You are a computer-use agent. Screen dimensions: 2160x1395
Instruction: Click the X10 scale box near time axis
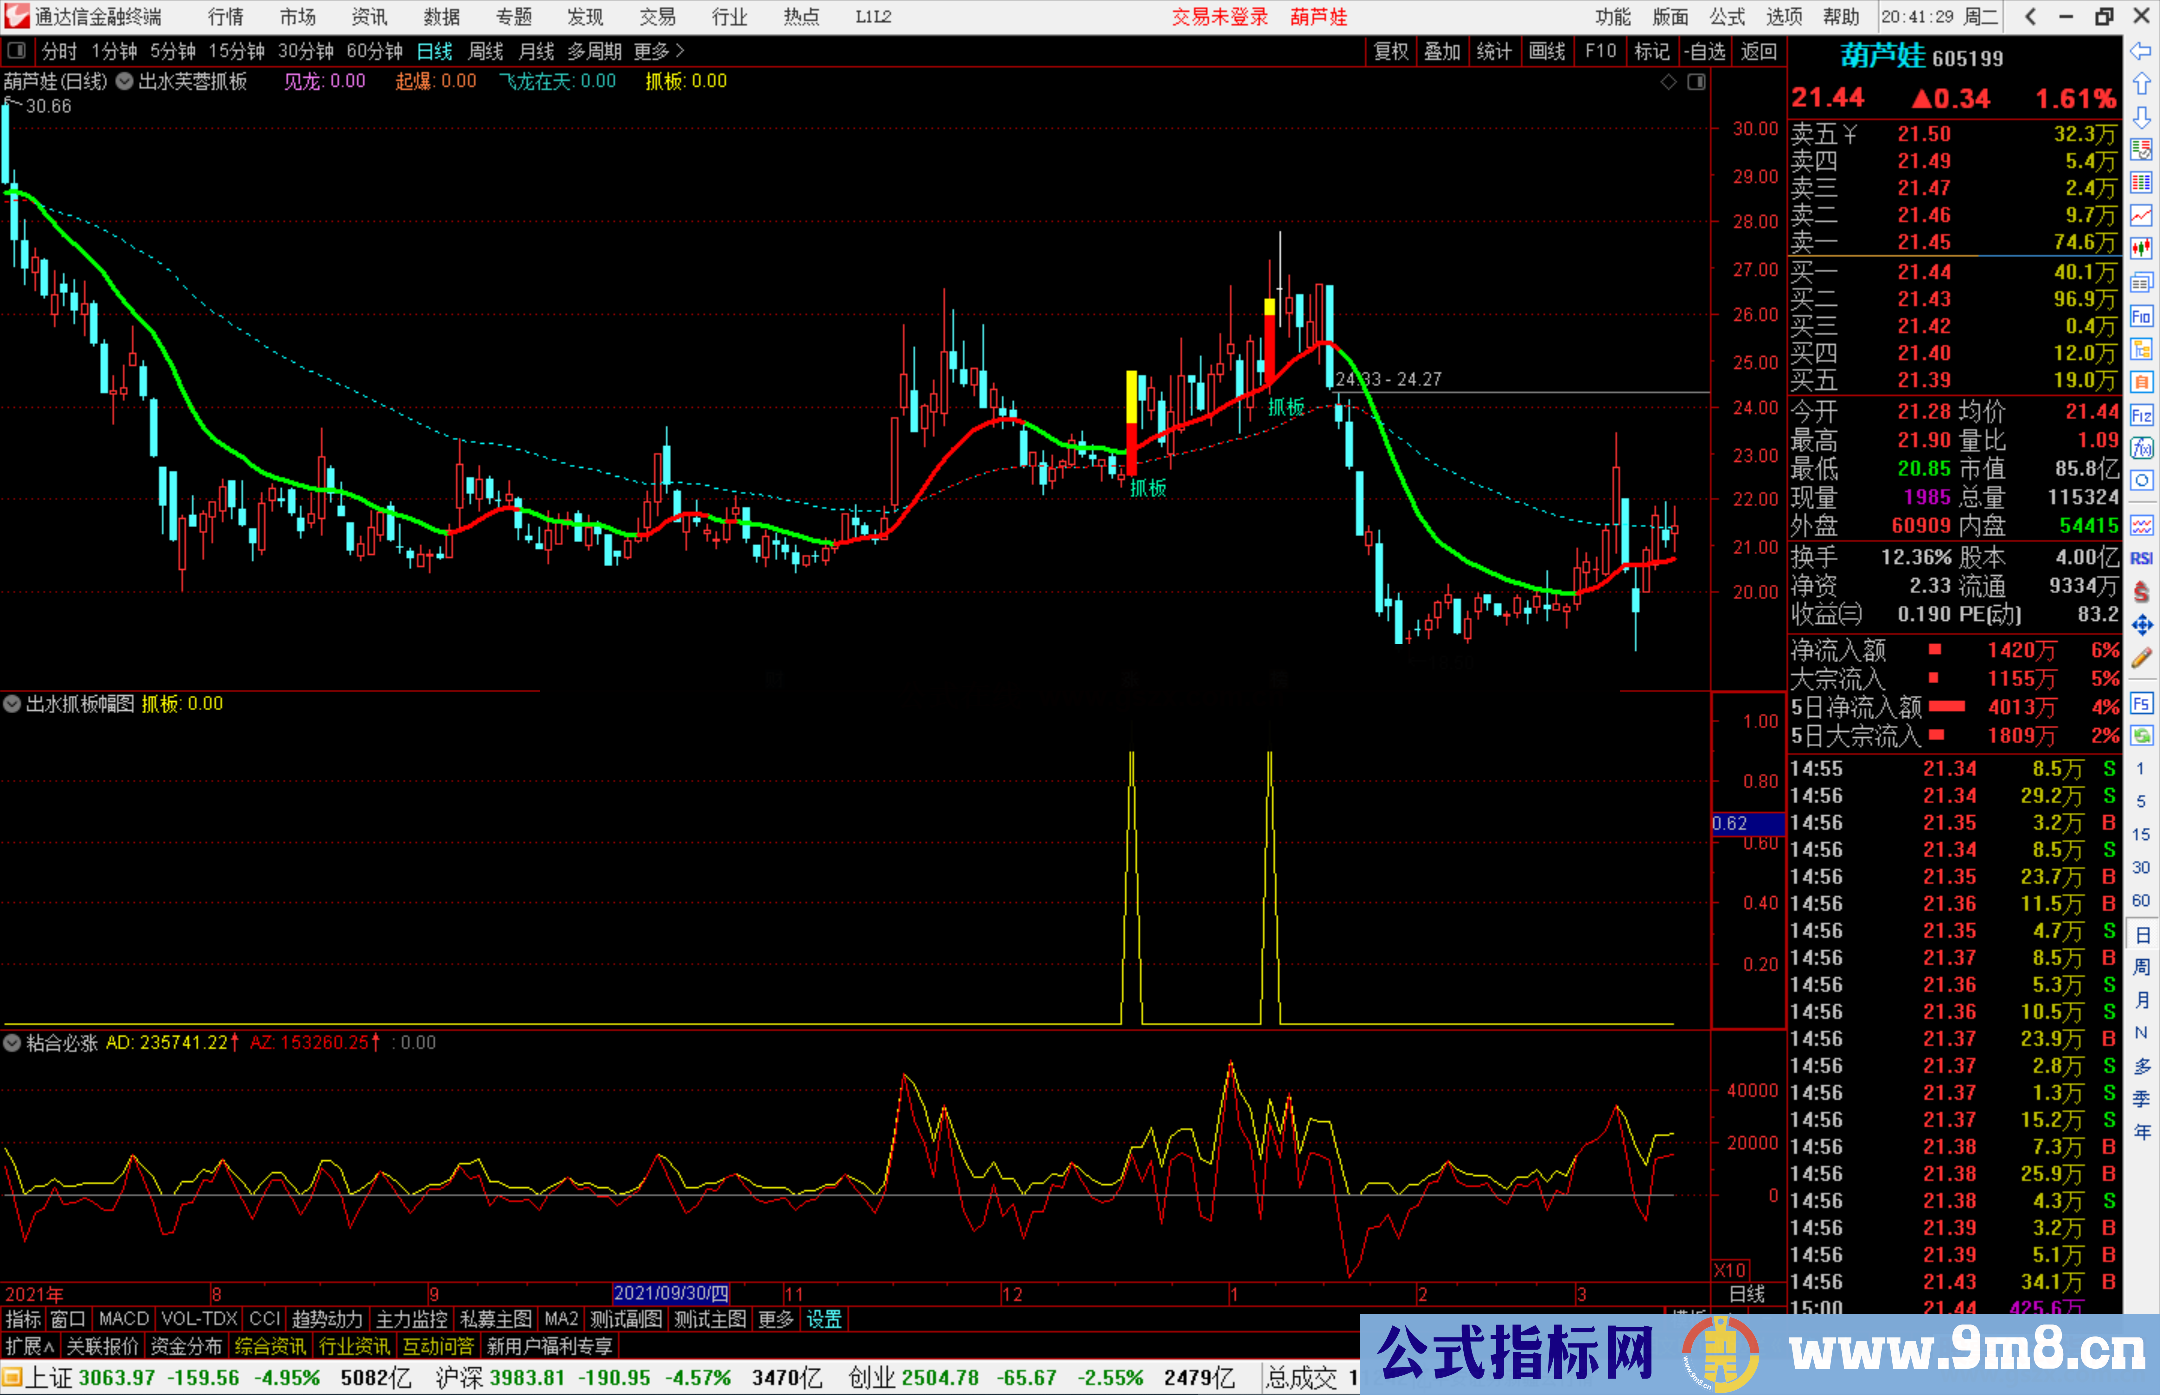(x=1731, y=1270)
